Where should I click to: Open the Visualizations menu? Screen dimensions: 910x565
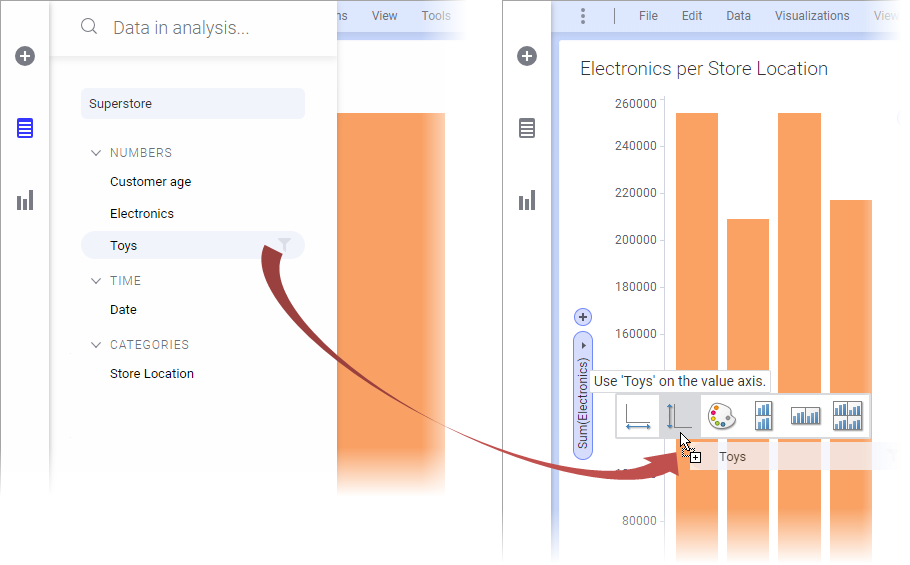[x=811, y=16]
